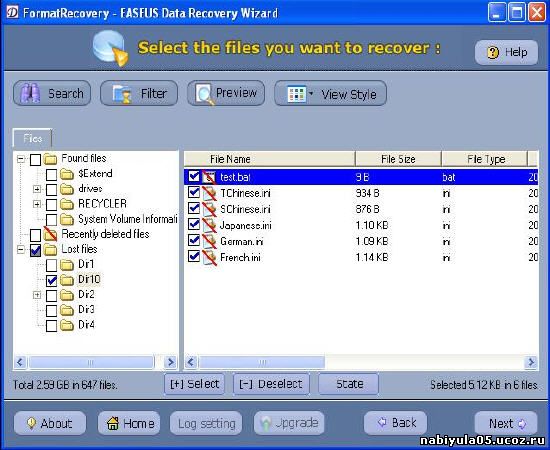Check the Dir2 folder checkbox
The height and width of the screenshot is (450, 550).
[x=52, y=295]
